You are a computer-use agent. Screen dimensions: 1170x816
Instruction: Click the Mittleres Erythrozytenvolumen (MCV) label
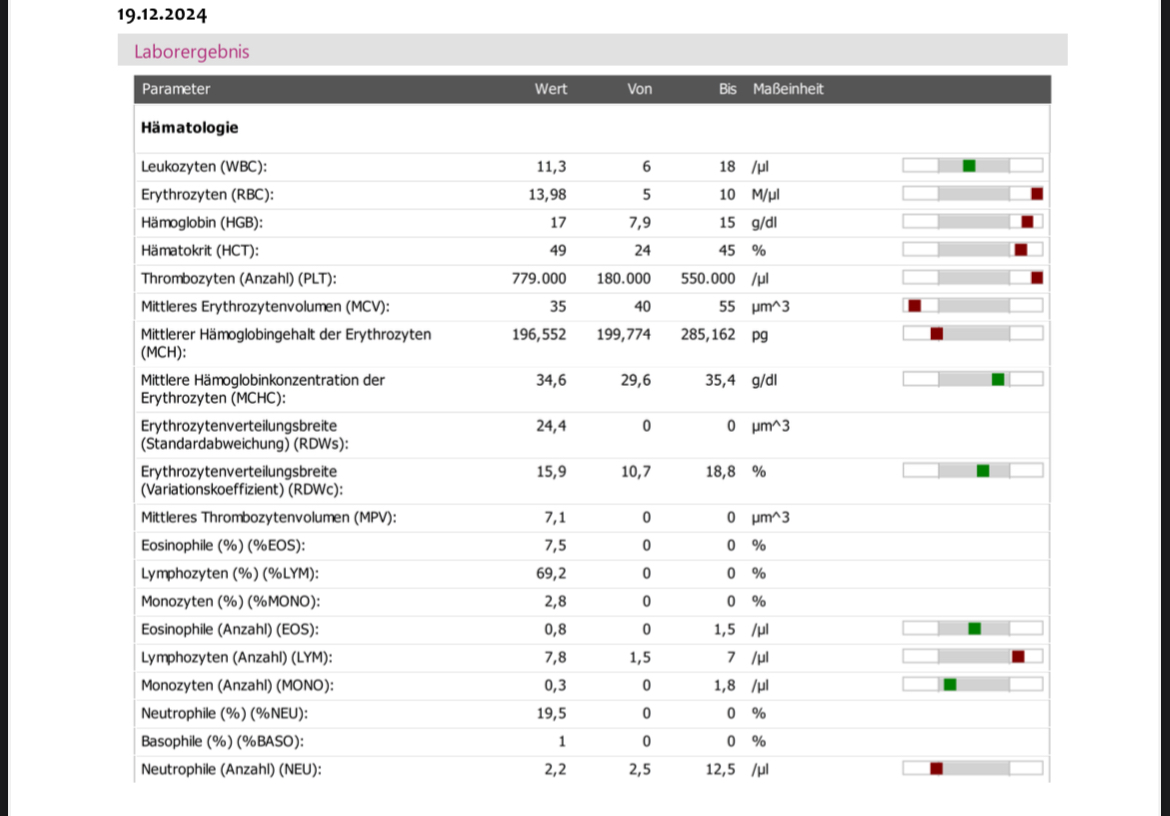266,307
